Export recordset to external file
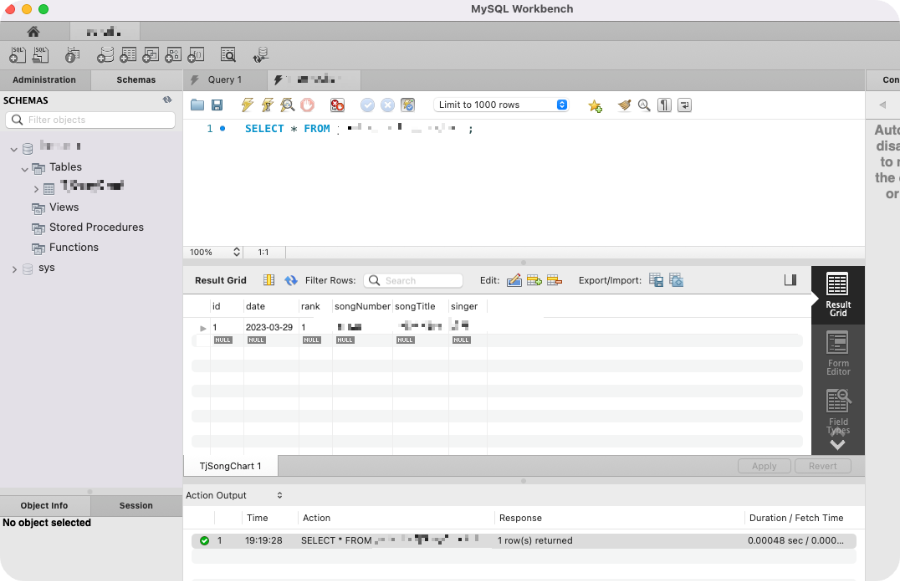The image size is (900, 581). click(x=656, y=280)
